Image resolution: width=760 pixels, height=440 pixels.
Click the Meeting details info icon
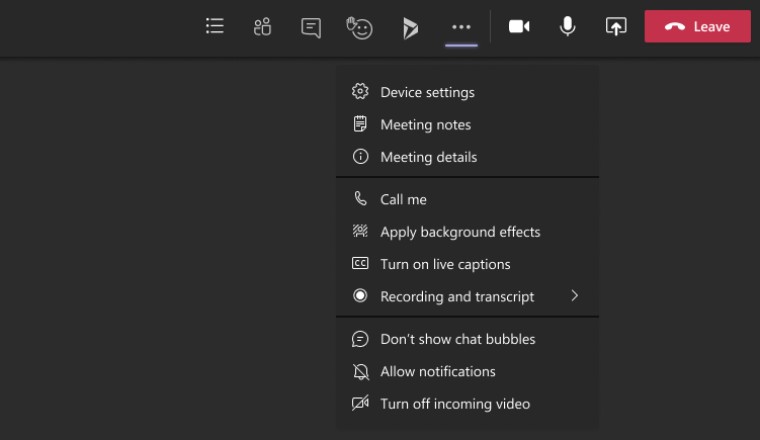[360, 157]
